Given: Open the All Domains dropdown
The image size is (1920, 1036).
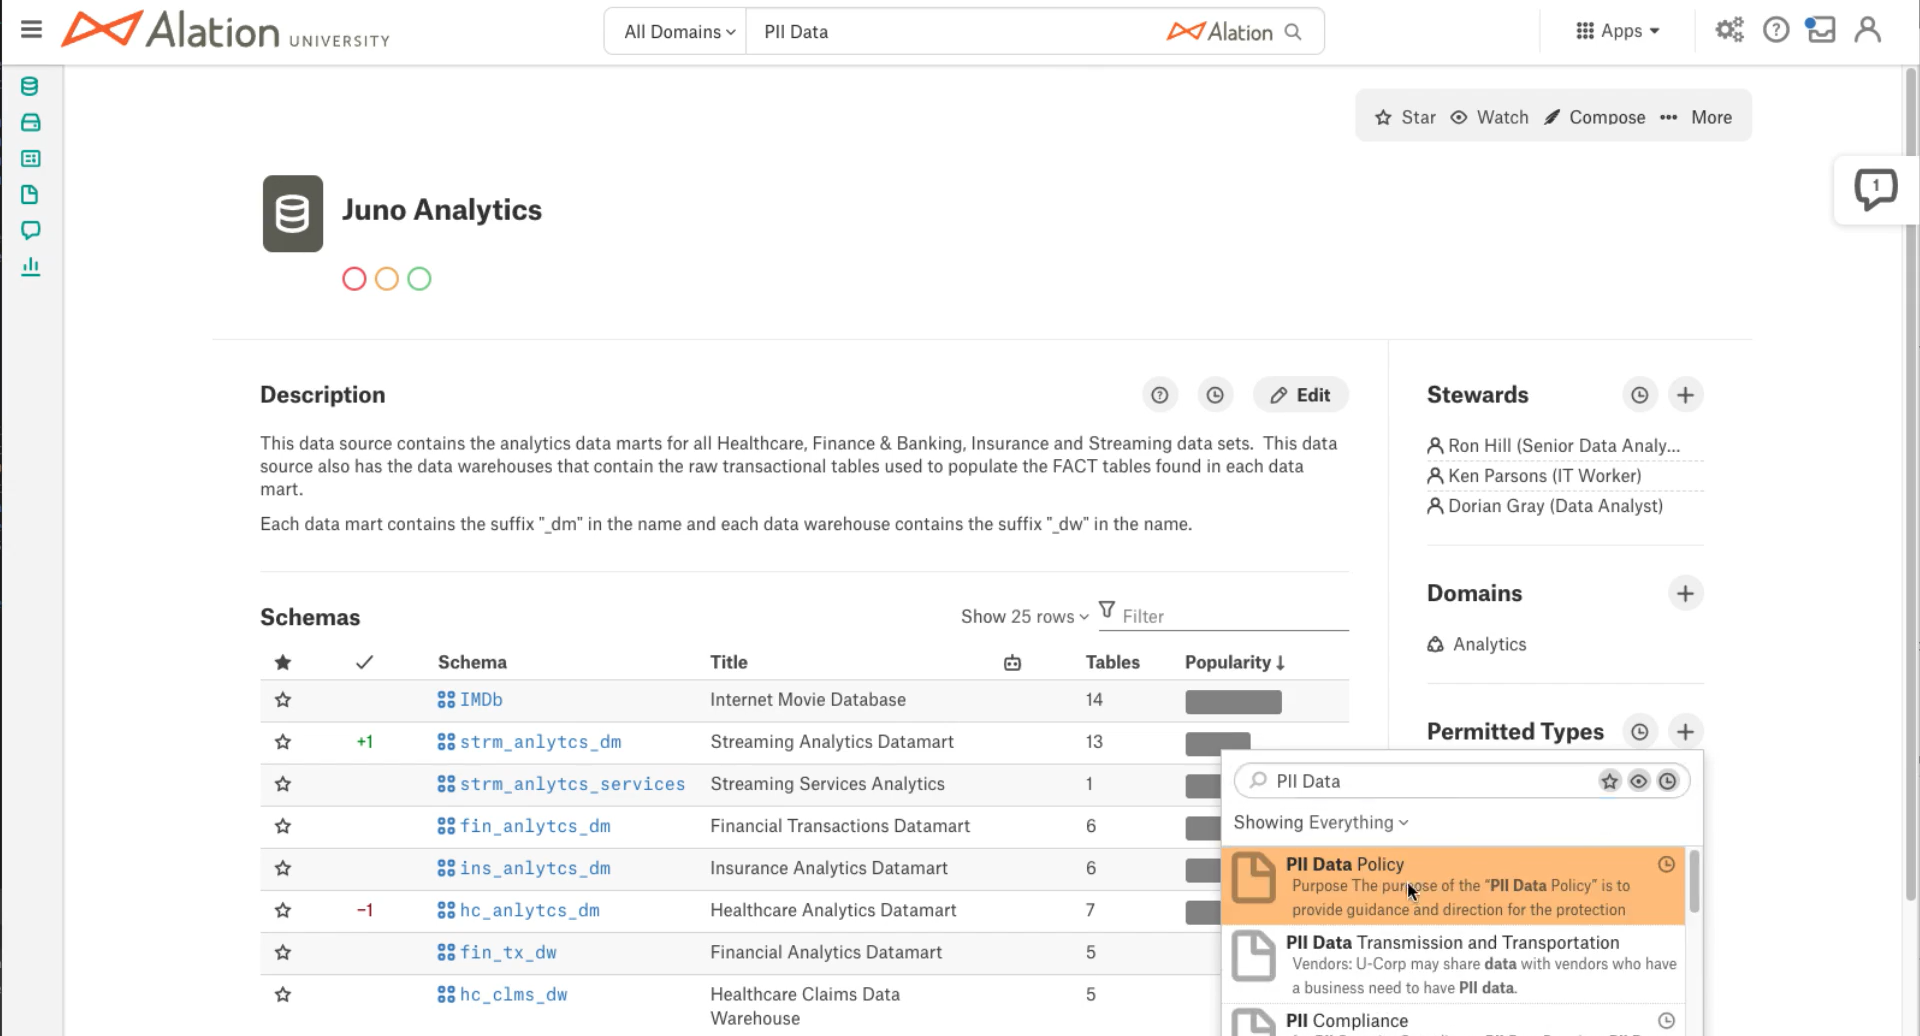Looking at the screenshot, I should pyautogui.click(x=679, y=32).
